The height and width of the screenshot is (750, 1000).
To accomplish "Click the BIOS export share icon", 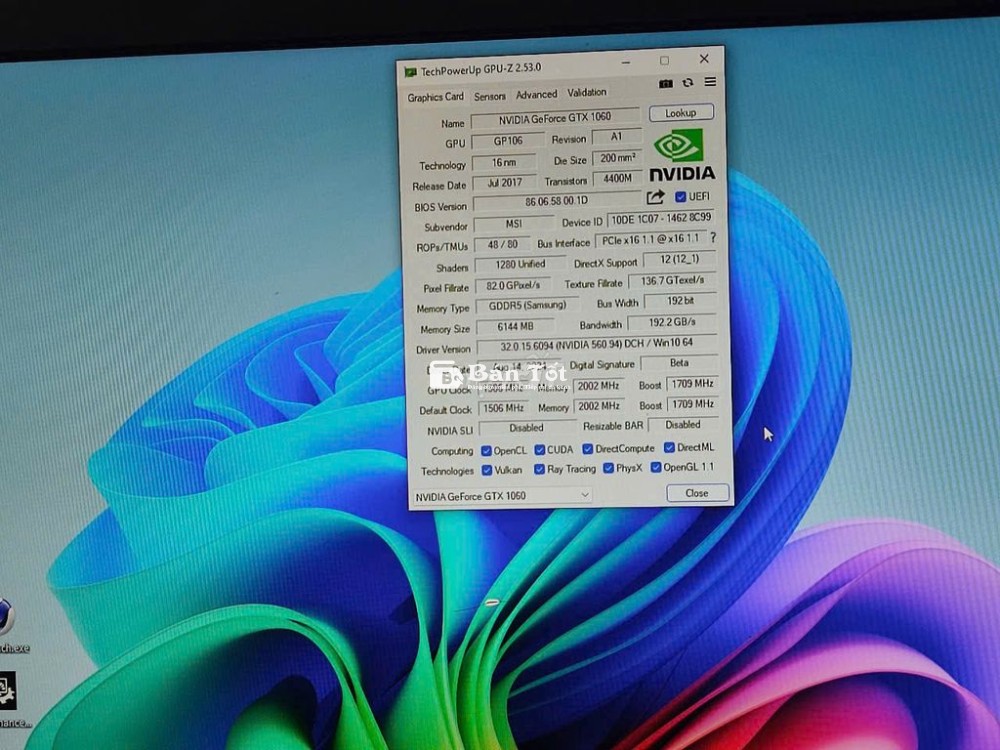I will click(x=655, y=197).
